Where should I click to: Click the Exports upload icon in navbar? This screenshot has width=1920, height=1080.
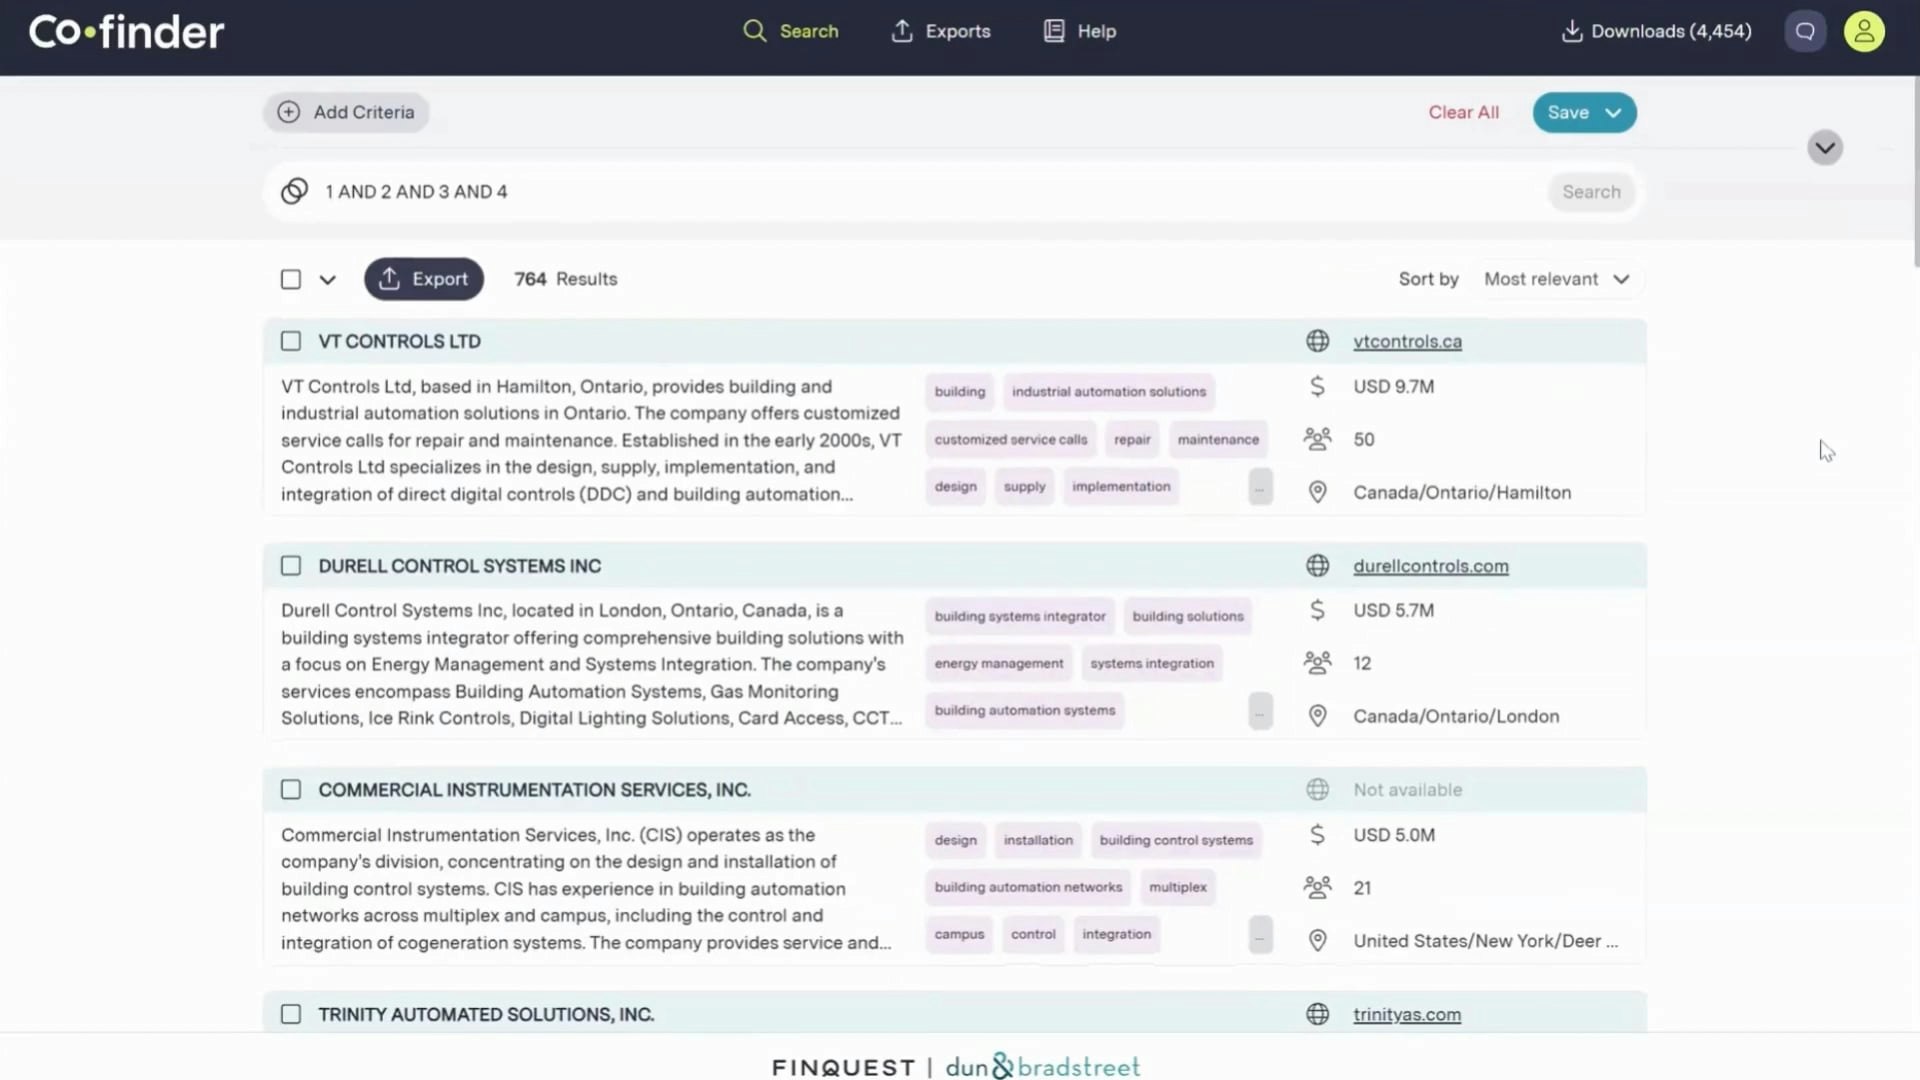click(902, 31)
